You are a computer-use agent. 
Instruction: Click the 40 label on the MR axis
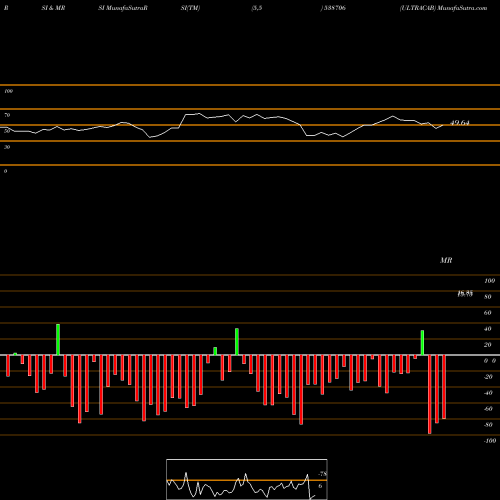[488, 329]
